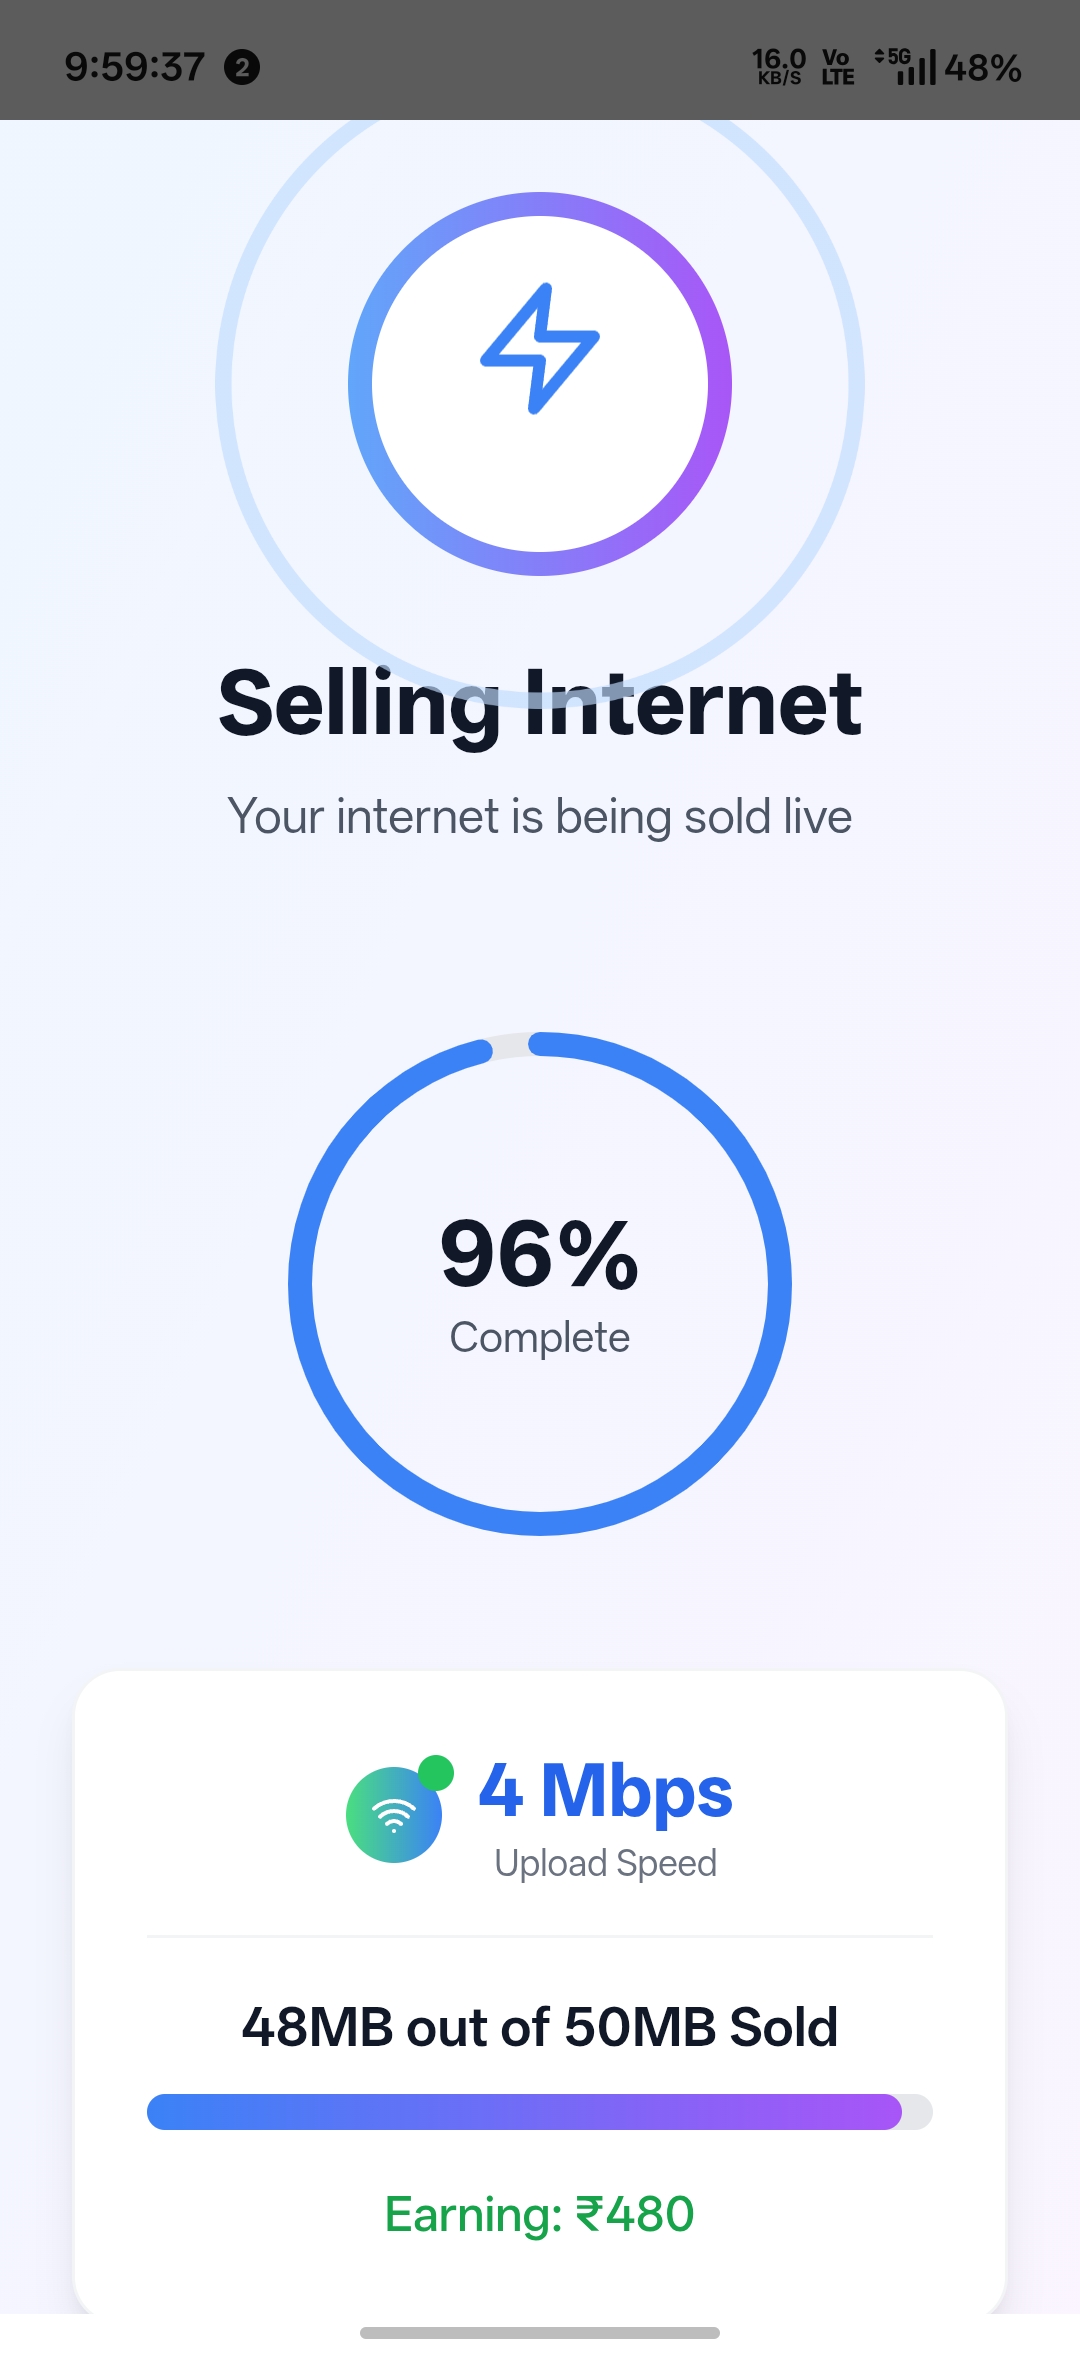
Task: Tap the notification count badge in status bar
Action: click(x=242, y=67)
